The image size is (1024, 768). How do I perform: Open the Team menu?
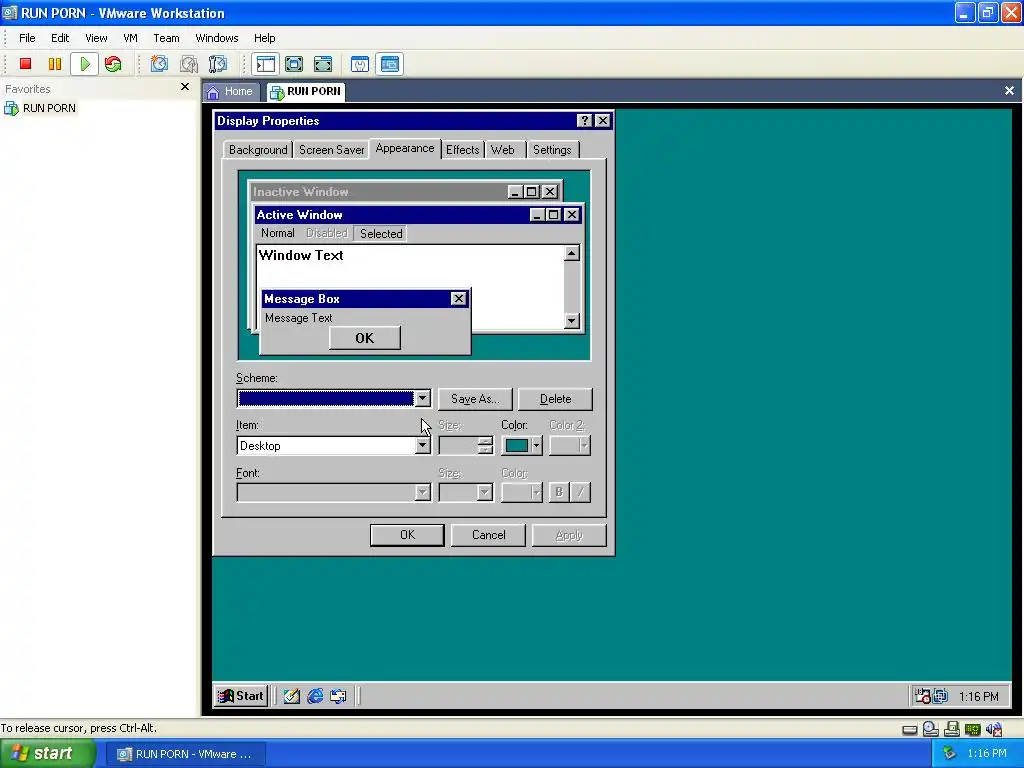click(x=166, y=38)
